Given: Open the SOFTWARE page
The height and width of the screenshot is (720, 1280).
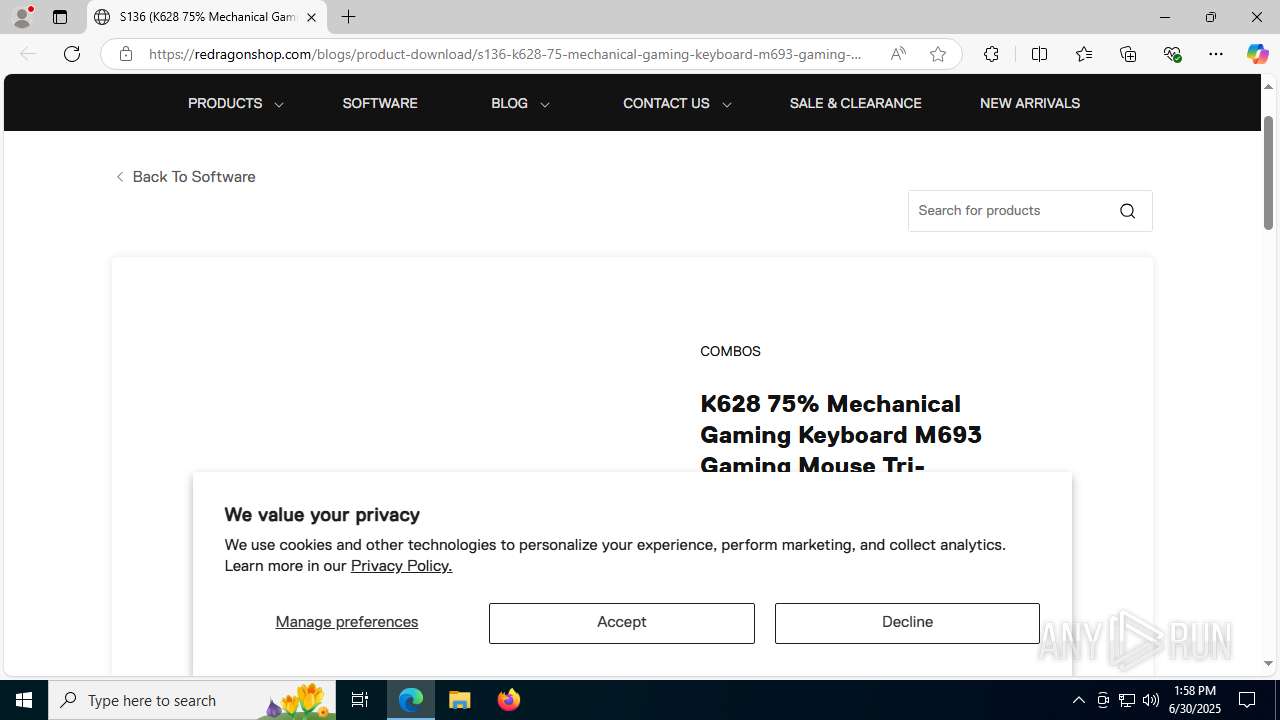Looking at the screenshot, I should [x=380, y=103].
